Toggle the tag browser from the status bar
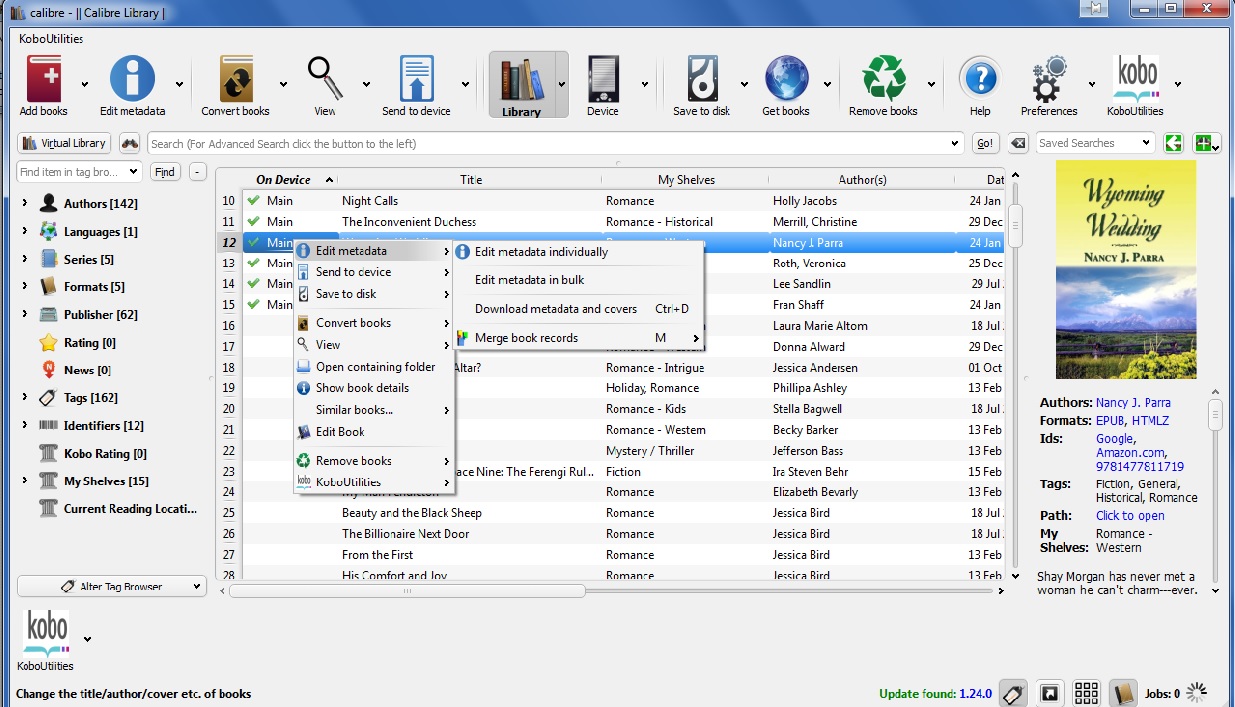1235x707 pixels. pos(1014,692)
